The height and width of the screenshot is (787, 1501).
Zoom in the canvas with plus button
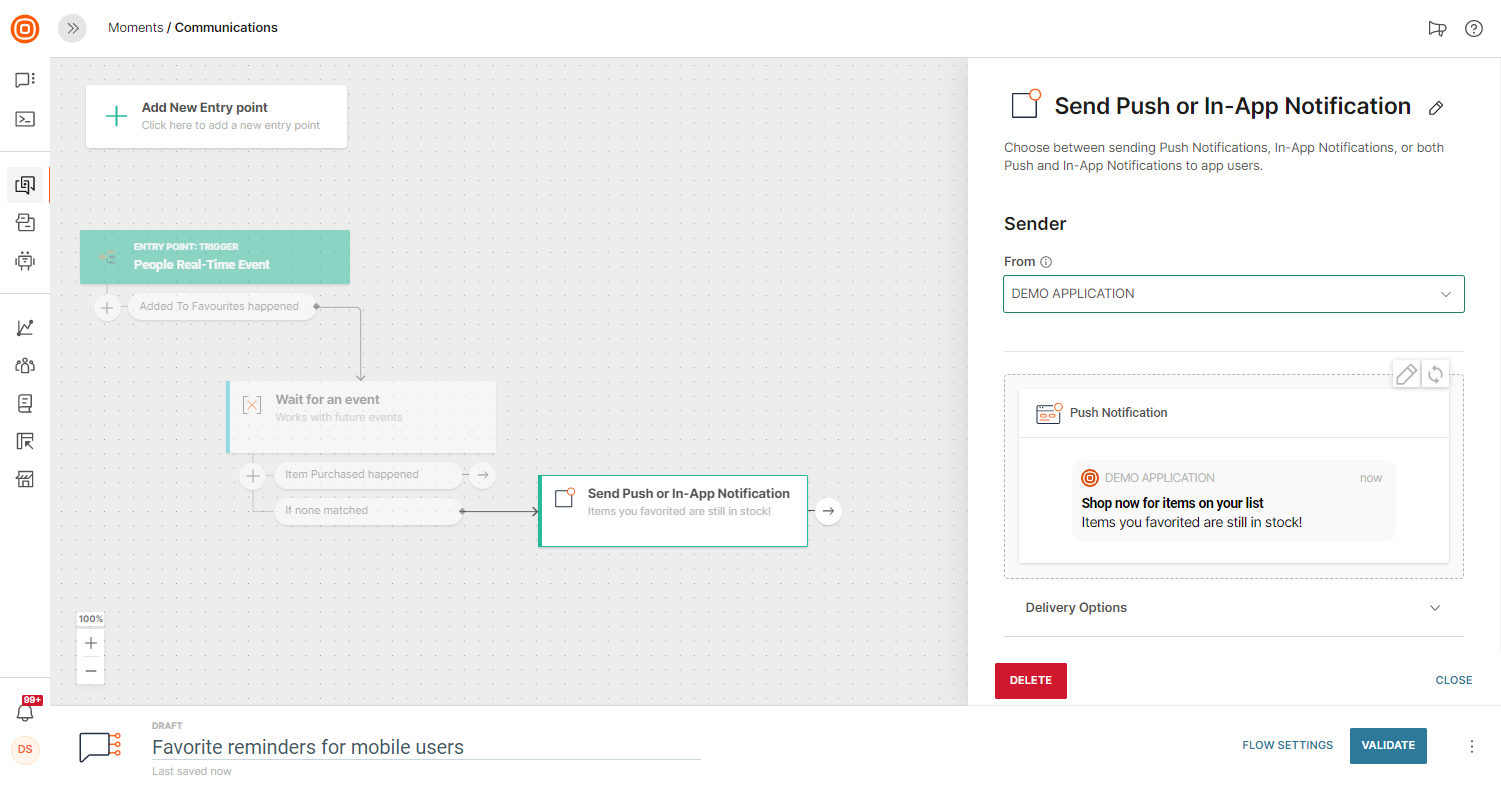[91, 643]
